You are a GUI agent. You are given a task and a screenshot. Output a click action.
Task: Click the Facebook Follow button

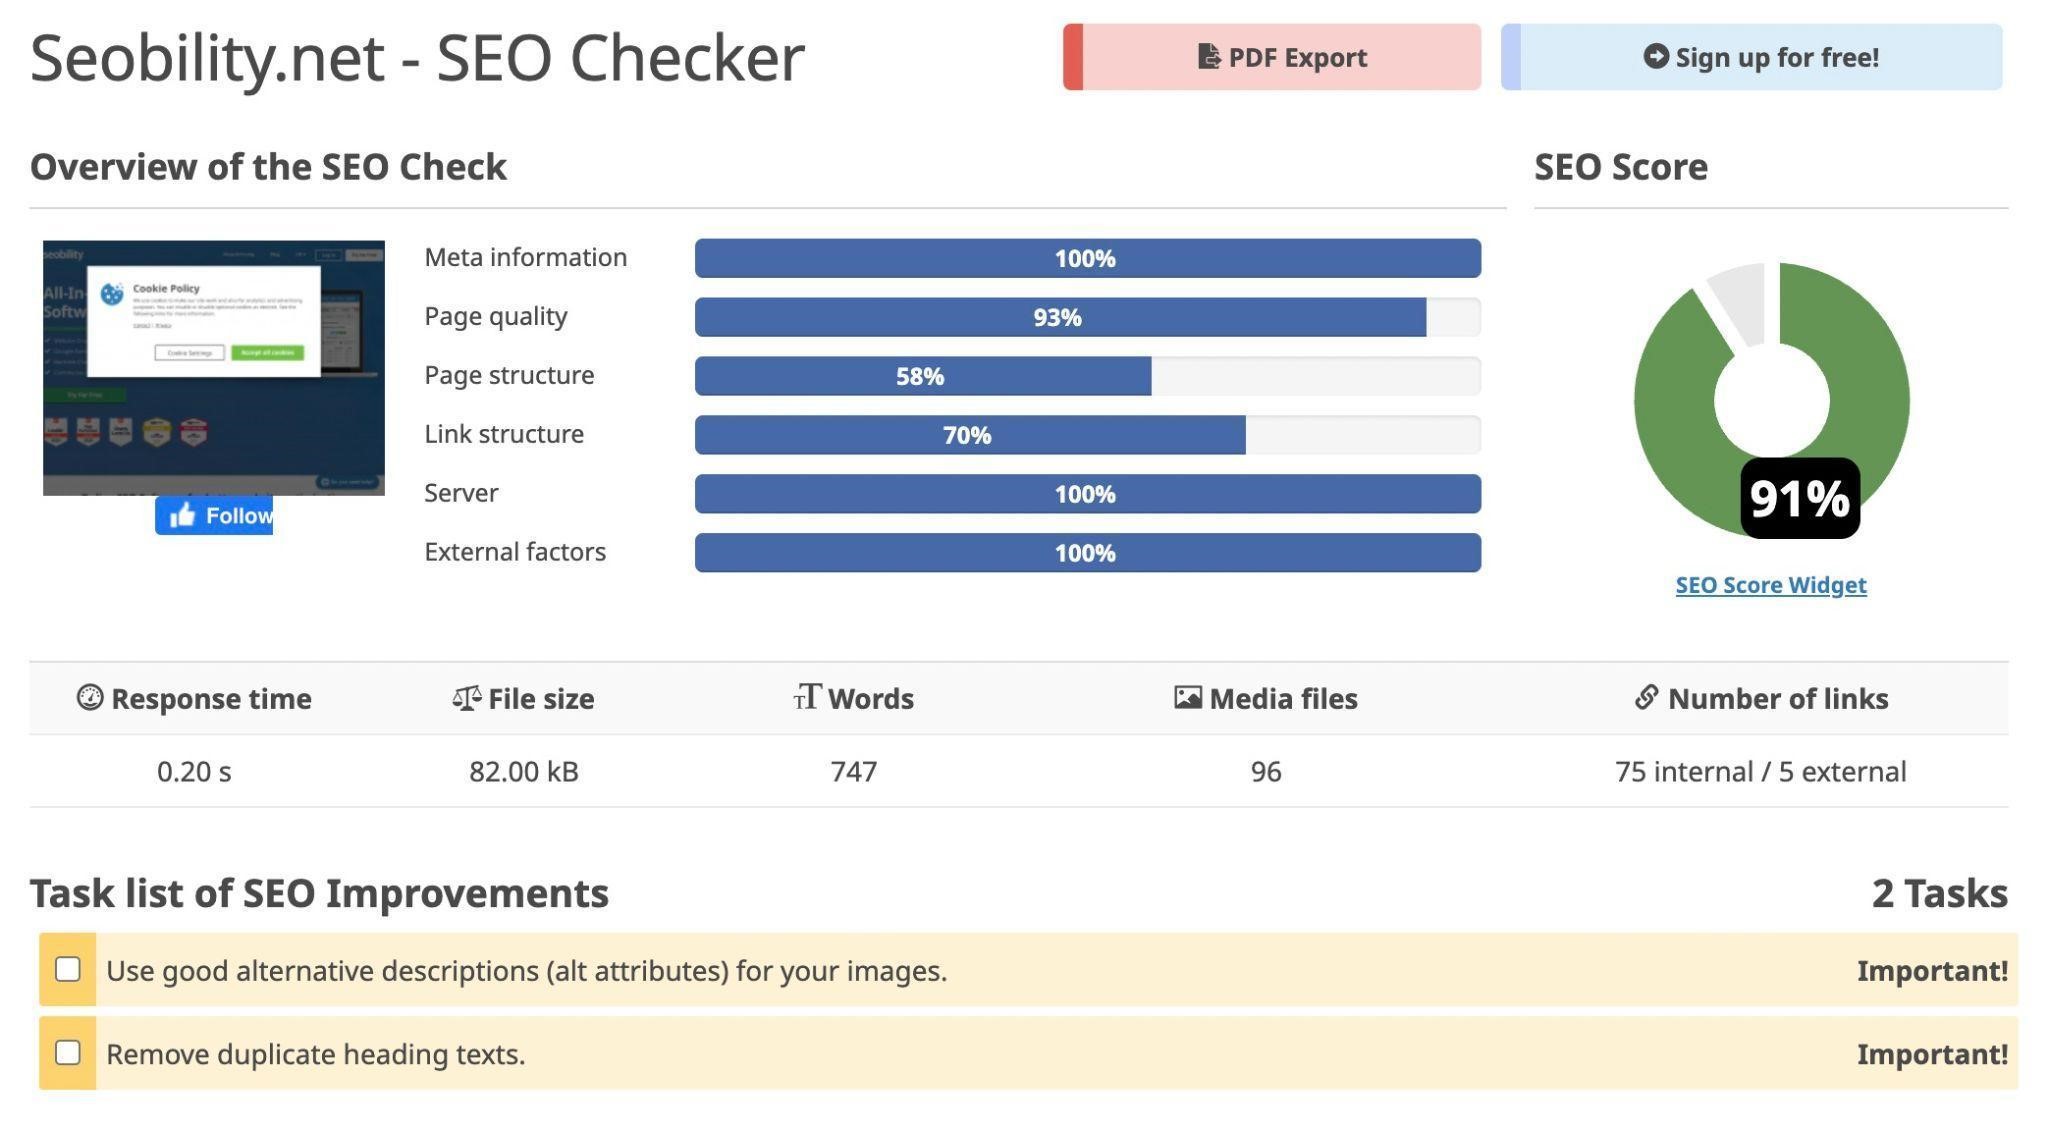(214, 515)
